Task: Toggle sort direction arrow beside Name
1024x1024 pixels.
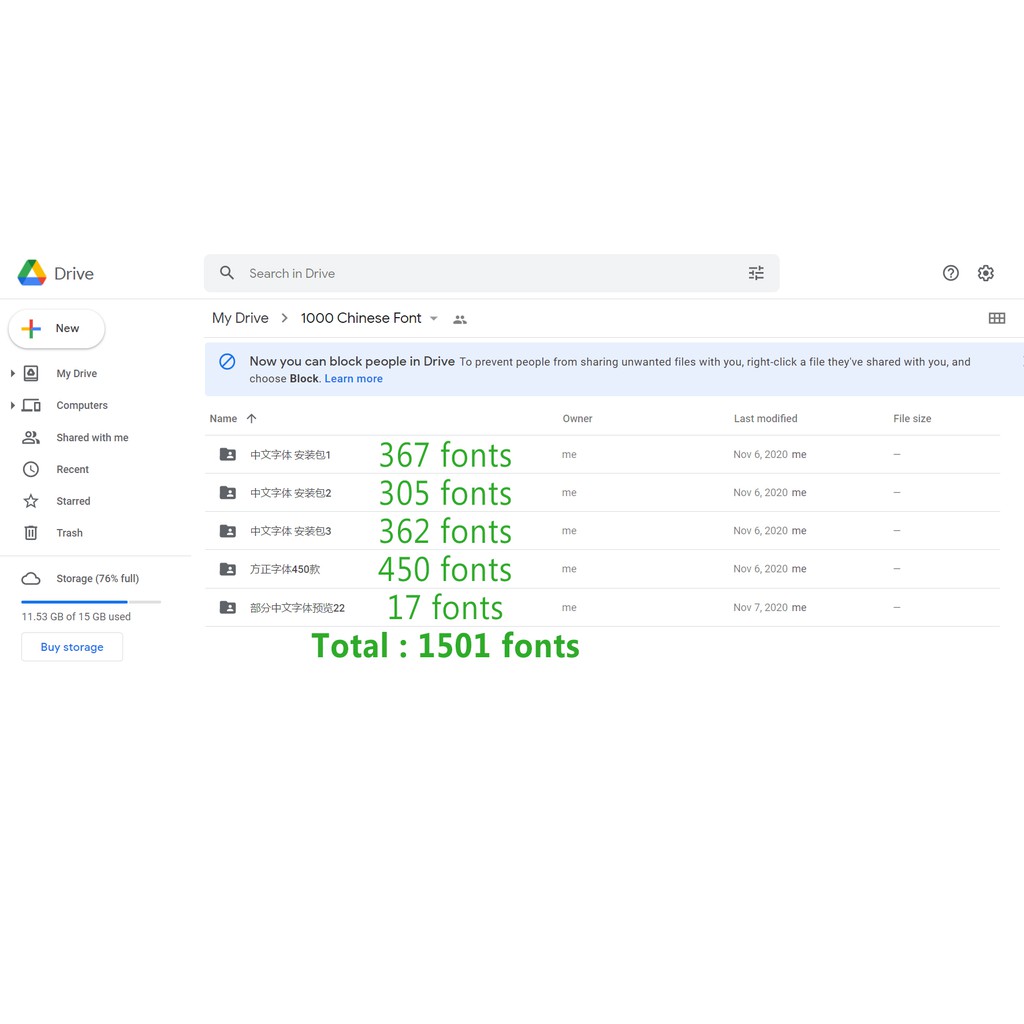Action: pyautogui.click(x=251, y=419)
